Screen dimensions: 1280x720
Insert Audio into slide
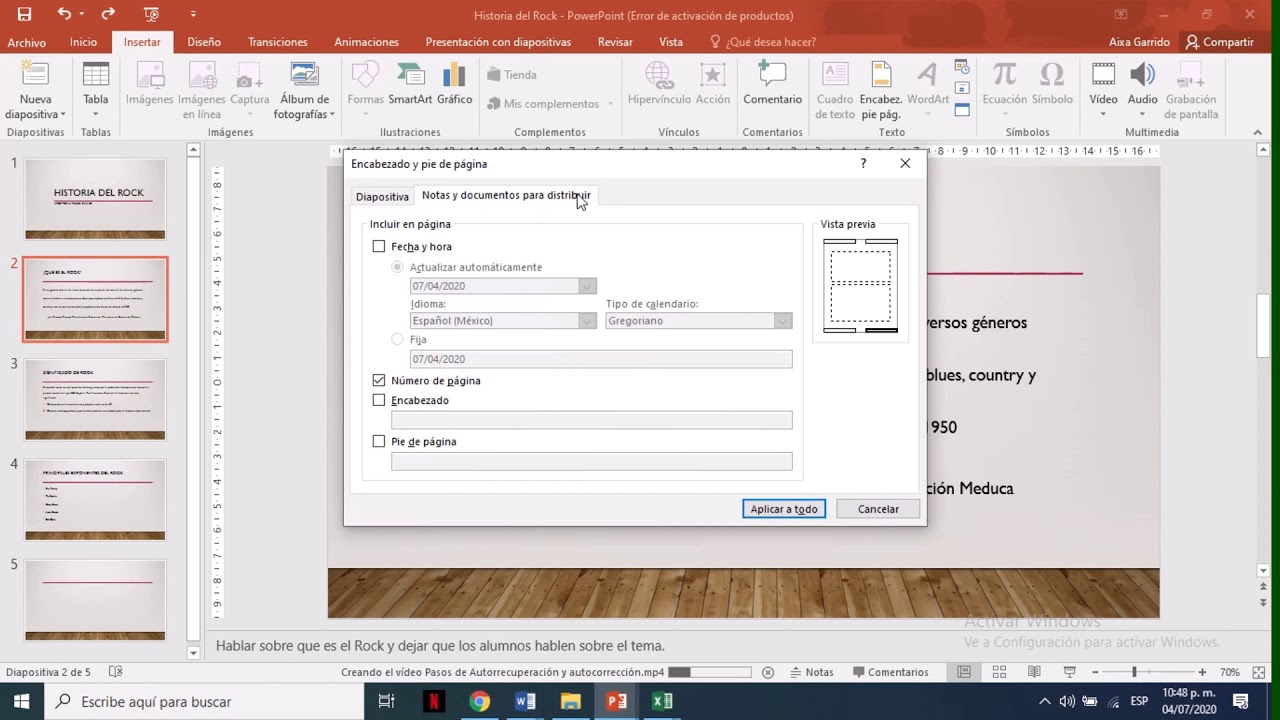tap(1142, 90)
